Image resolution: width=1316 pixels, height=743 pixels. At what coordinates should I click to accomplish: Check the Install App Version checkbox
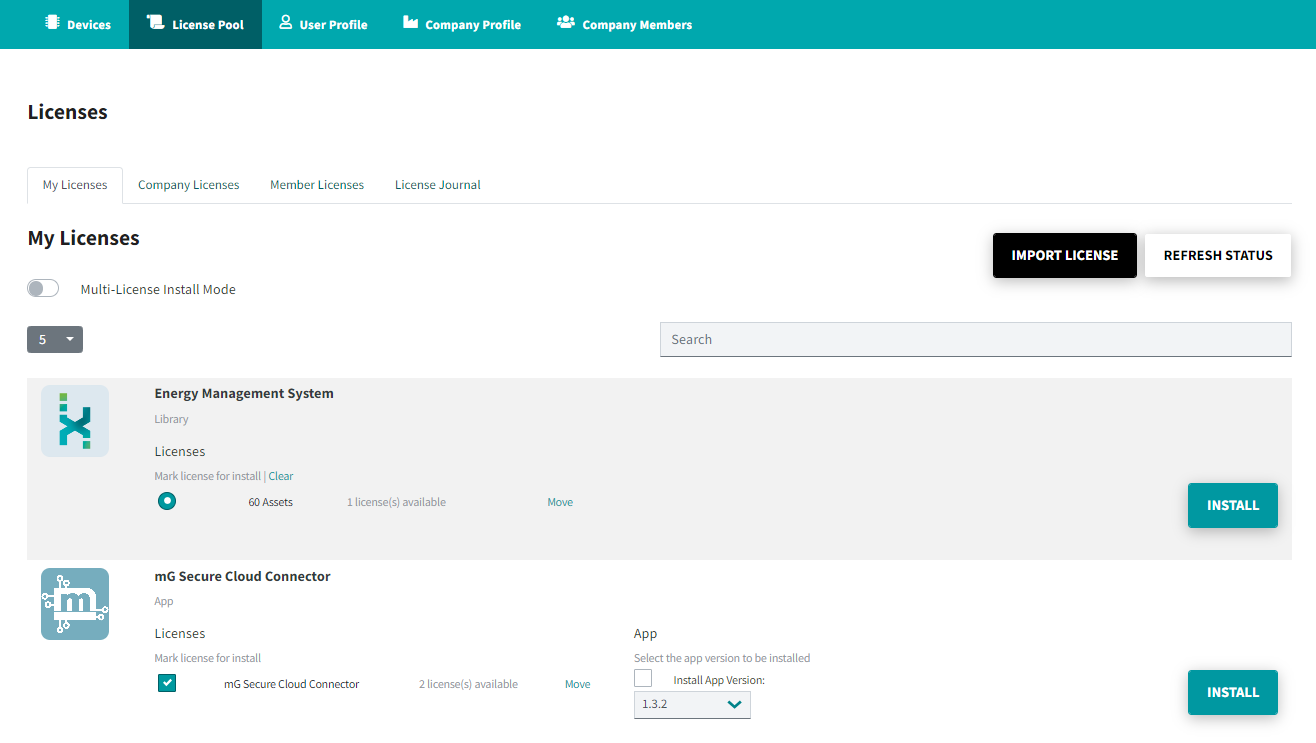(643, 679)
